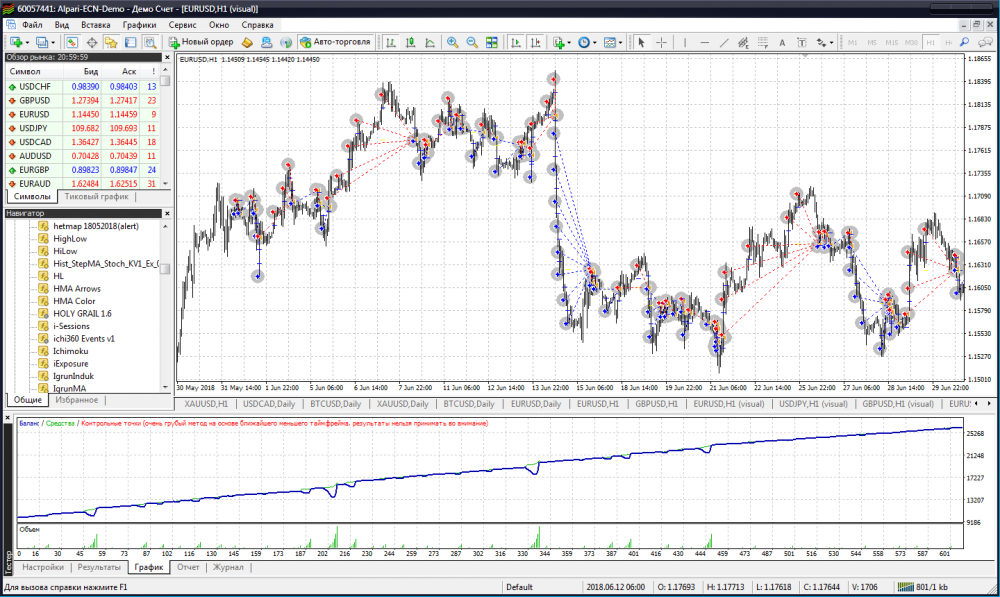Toggle the Авто-торговля button

coord(335,42)
